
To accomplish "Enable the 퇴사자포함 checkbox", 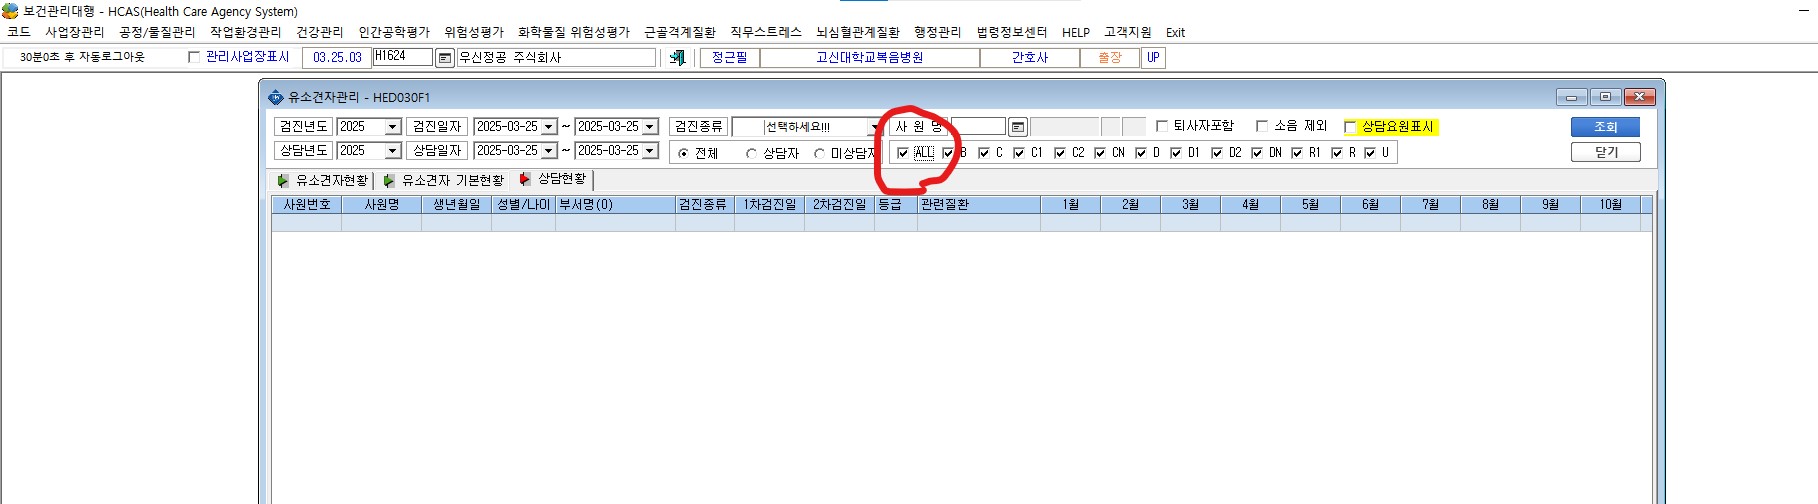I will [x=1162, y=126].
